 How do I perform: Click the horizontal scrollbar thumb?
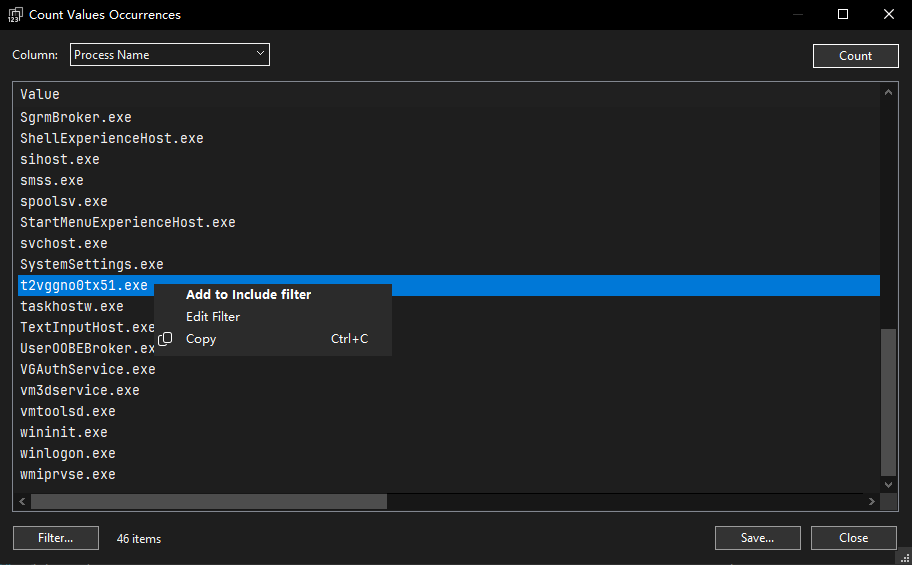click(x=208, y=502)
